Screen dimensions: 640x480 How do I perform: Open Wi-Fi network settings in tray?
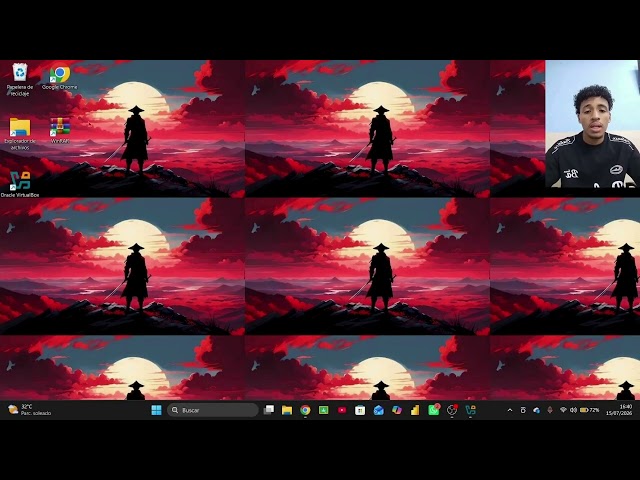(x=563, y=410)
